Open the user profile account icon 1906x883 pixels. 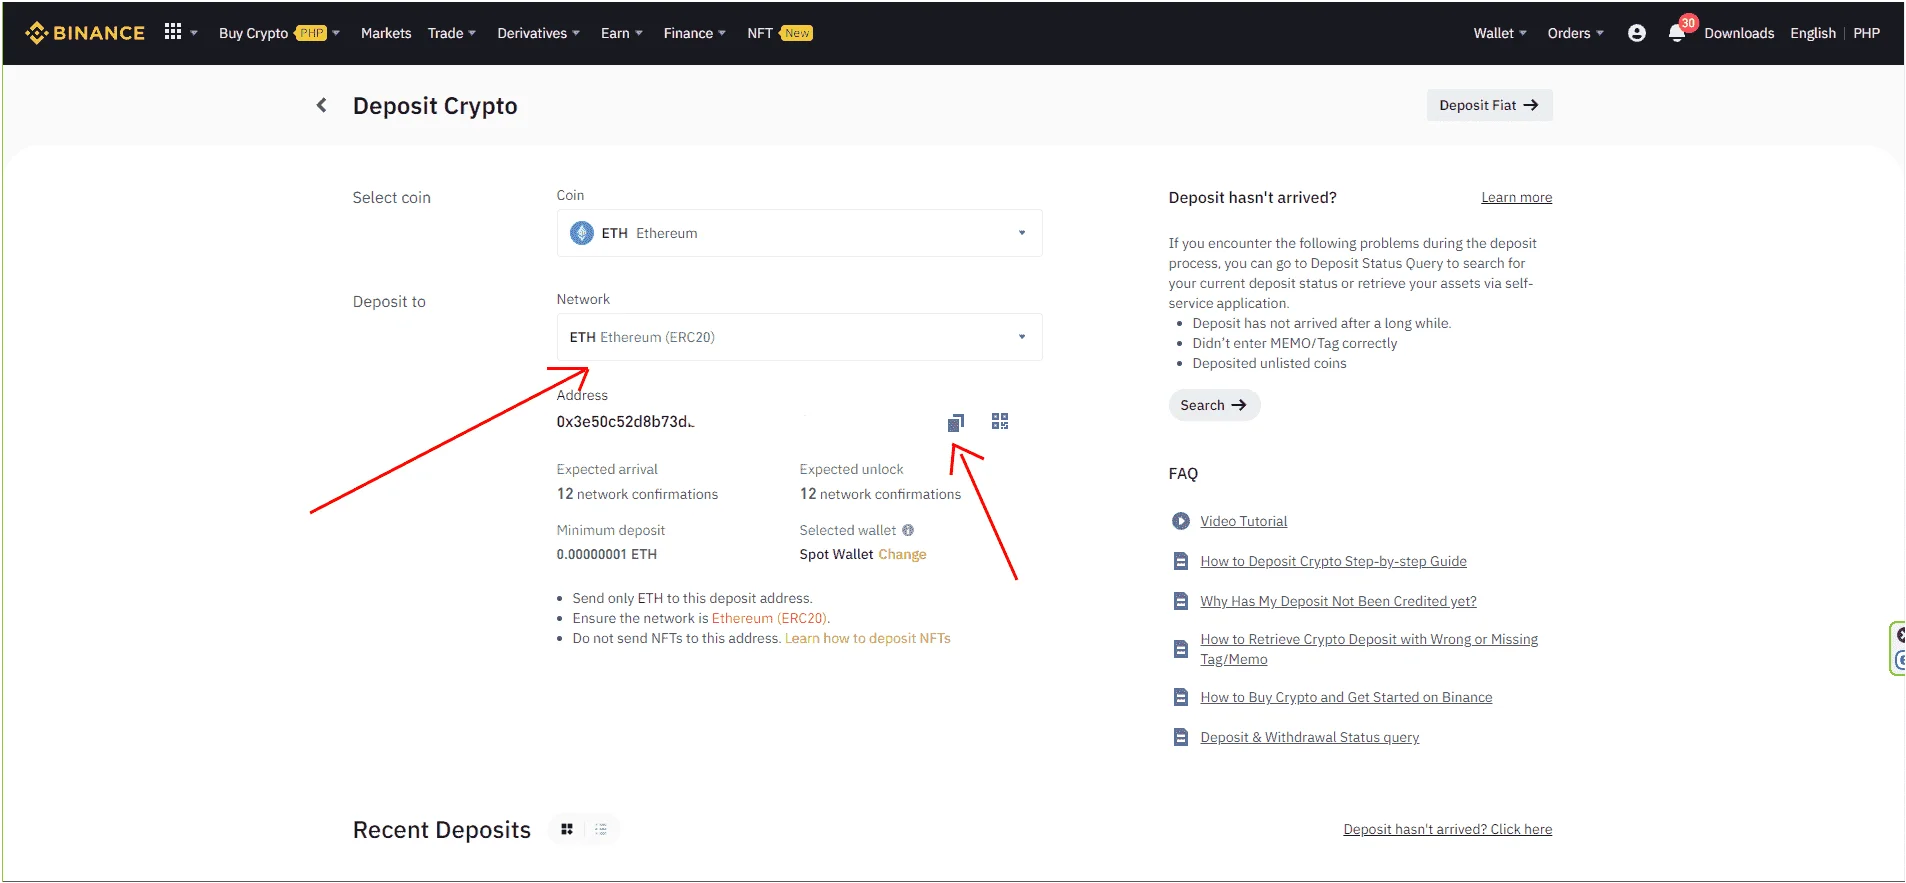pos(1637,33)
